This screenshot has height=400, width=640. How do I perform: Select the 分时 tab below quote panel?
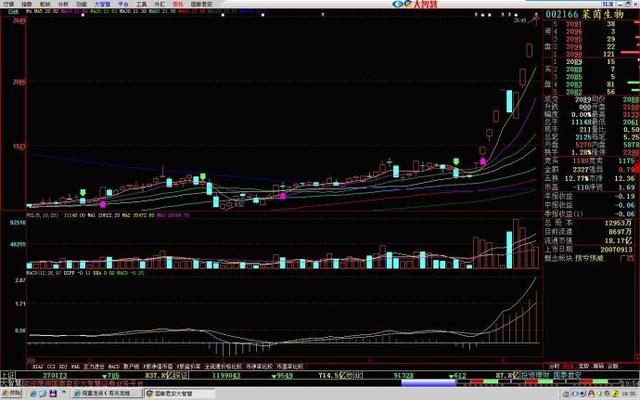tap(554, 366)
